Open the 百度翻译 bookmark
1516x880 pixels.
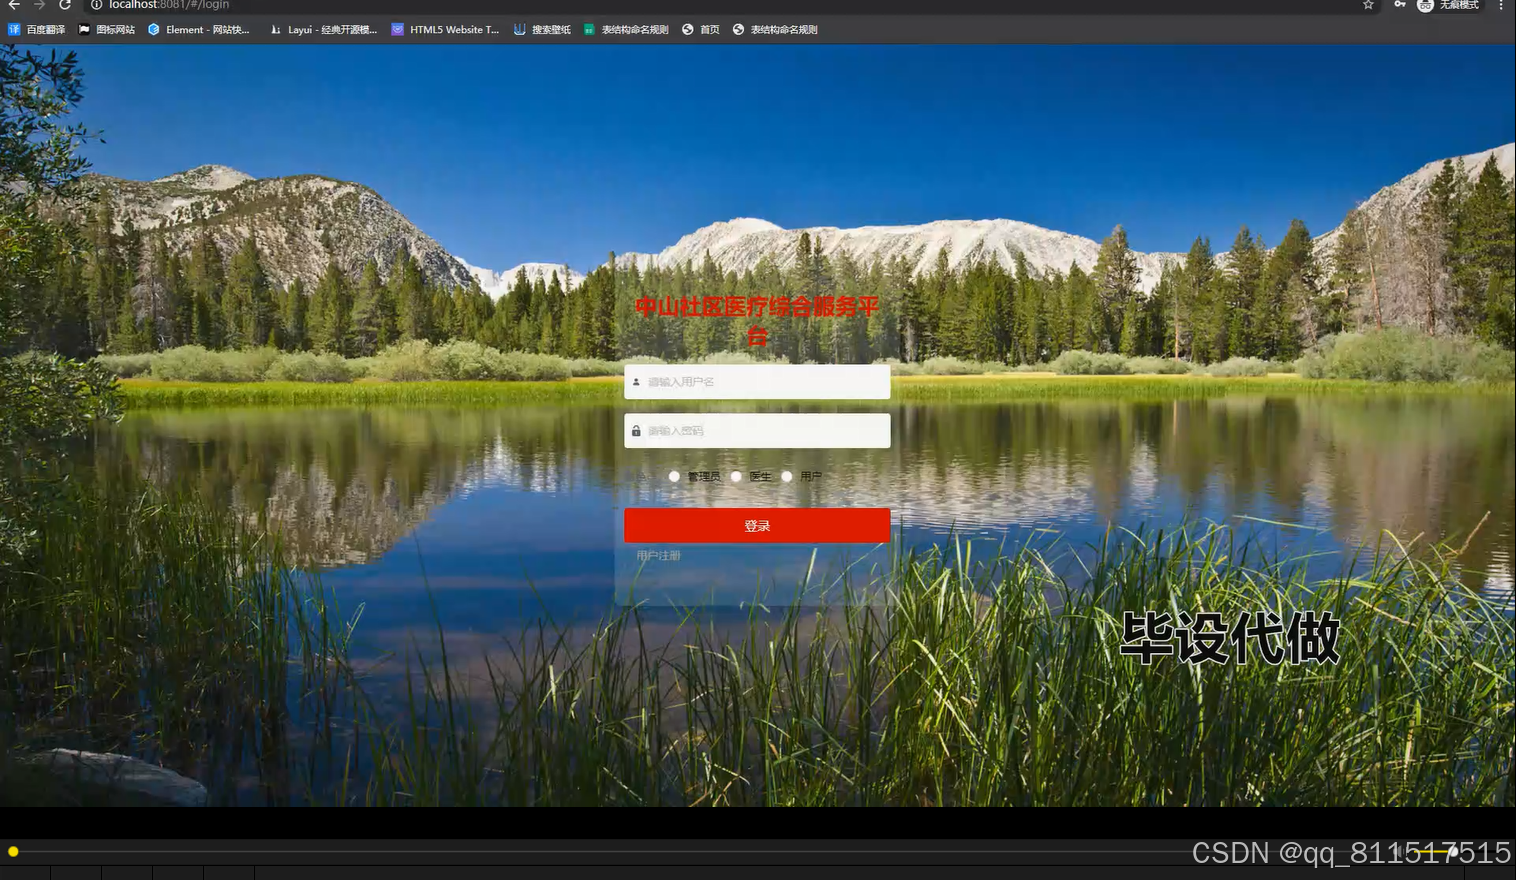click(x=37, y=30)
